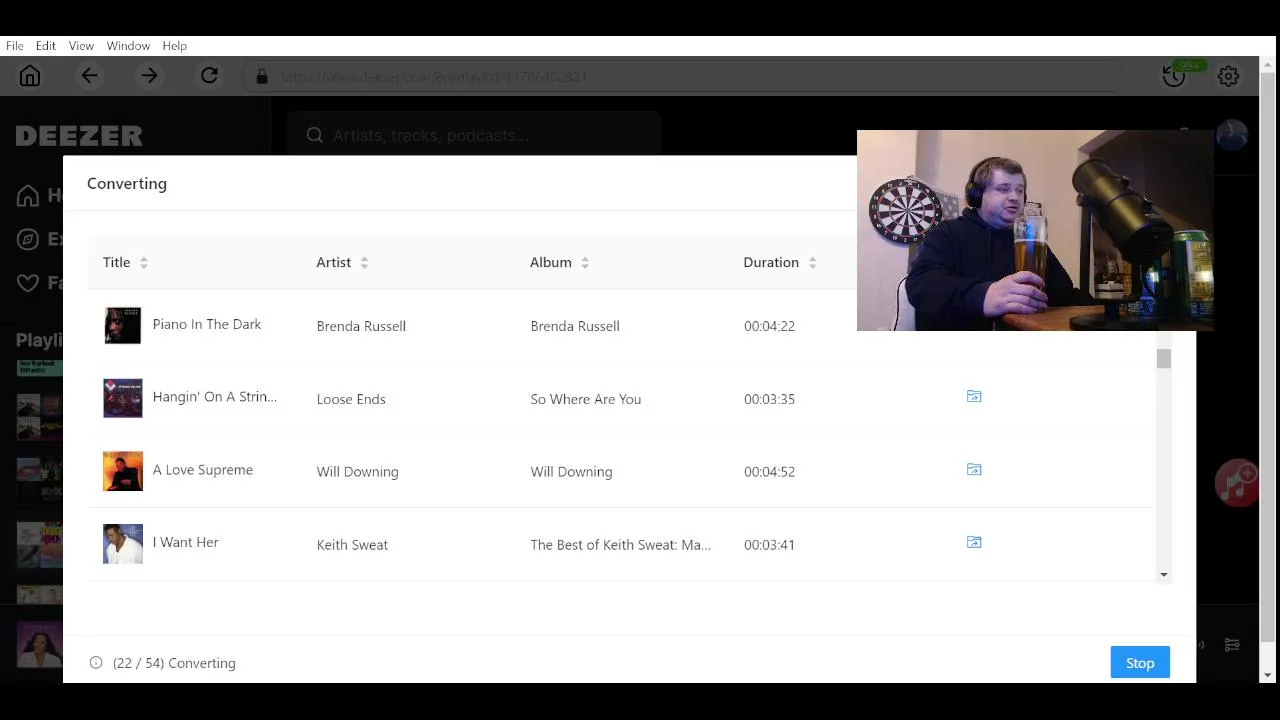1280x720 pixels.
Task: Open output folder for A Love Supreme
Action: (974, 470)
